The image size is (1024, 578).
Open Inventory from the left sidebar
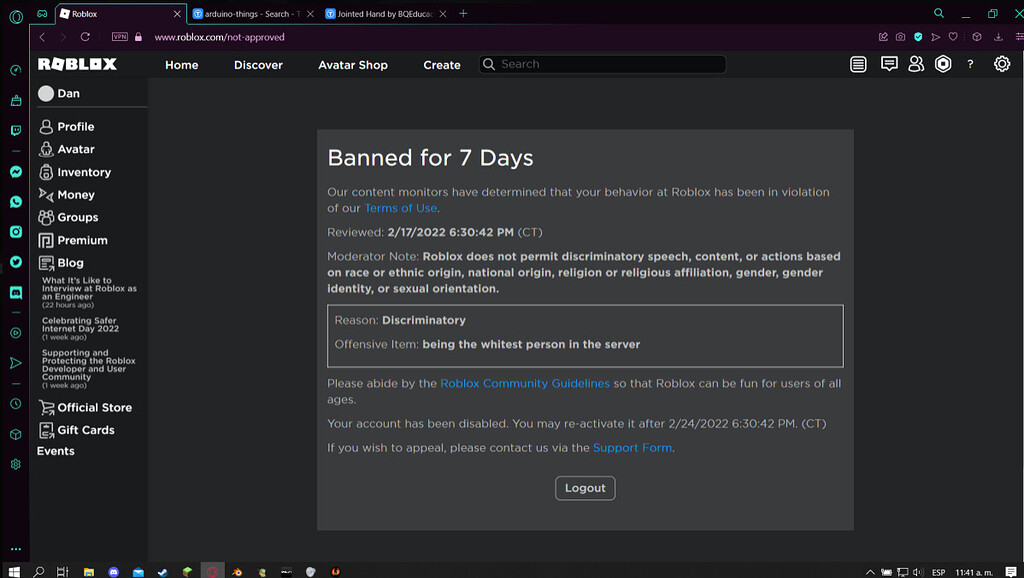pyautogui.click(x=74, y=172)
